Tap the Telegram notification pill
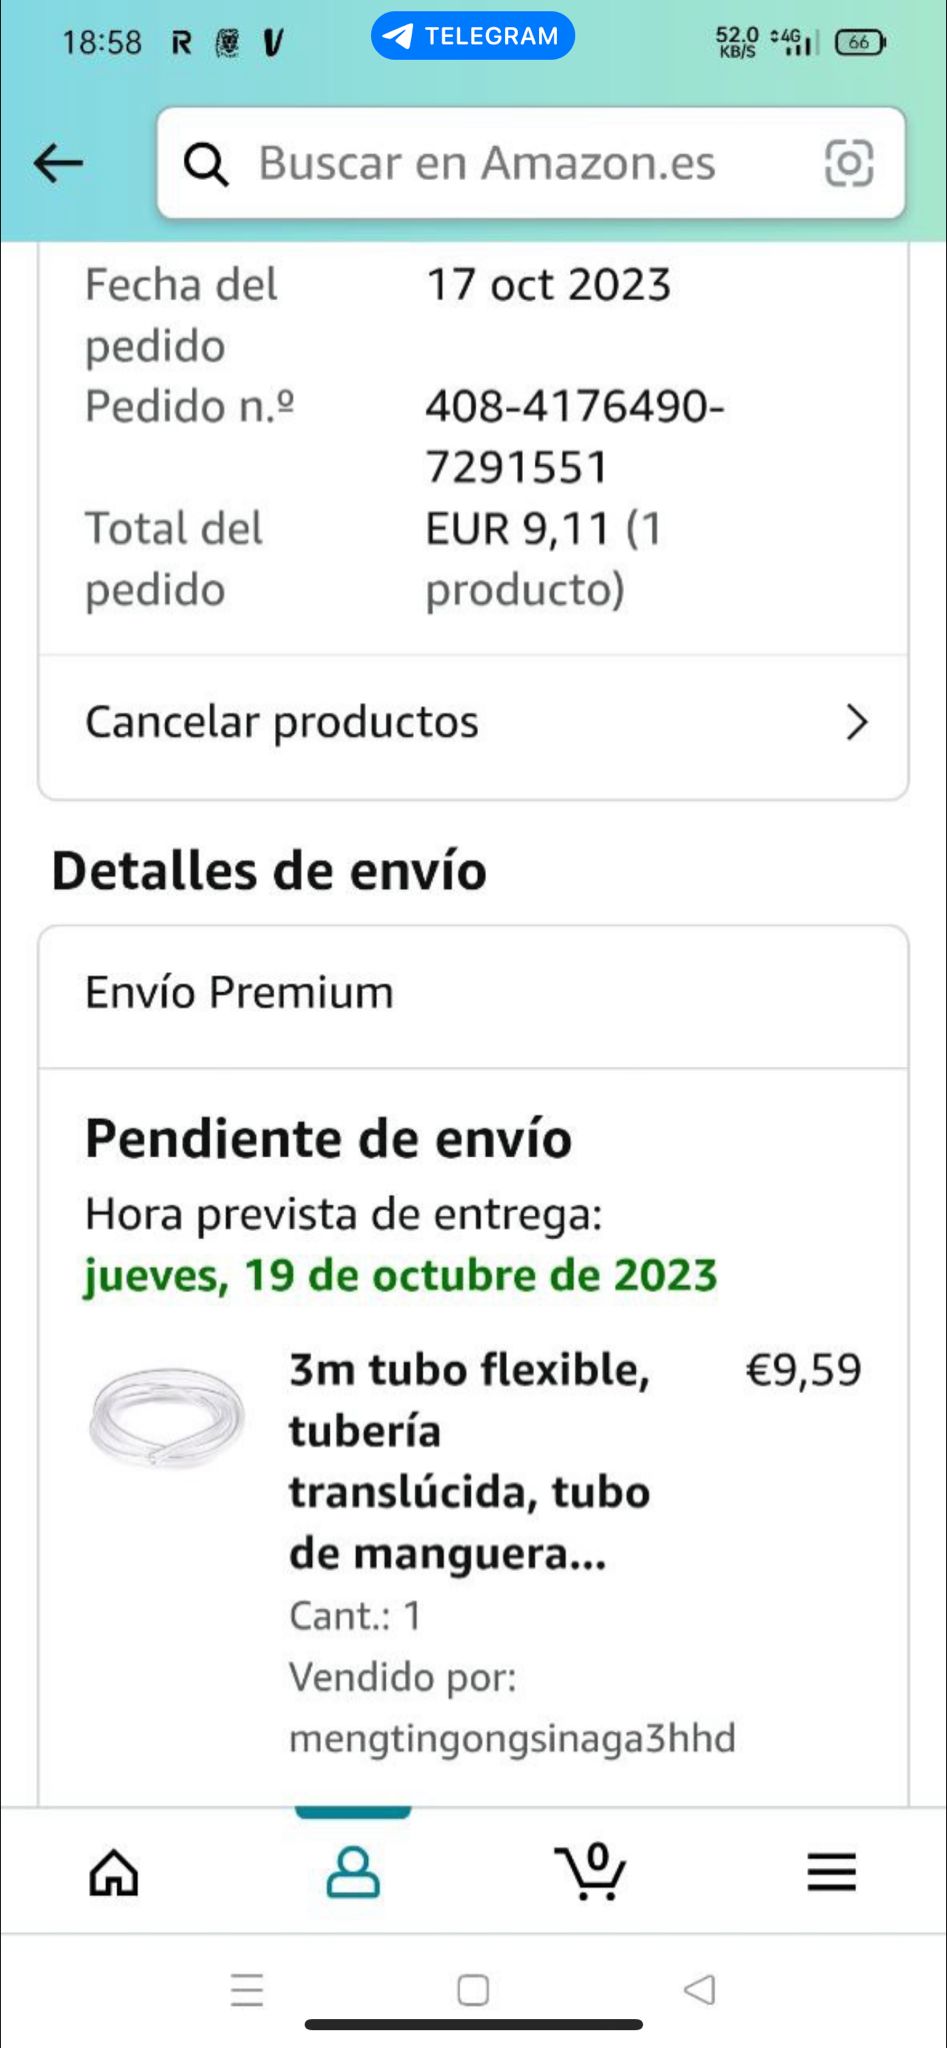Image resolution: width=947 pixels, height=2048 pixels. 473,36
